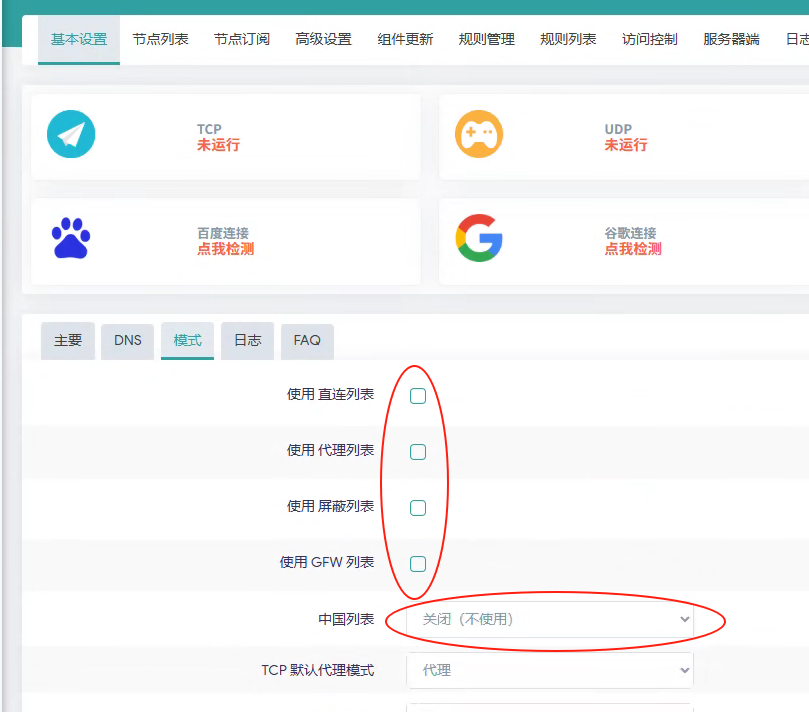The width and height of the screenshot is (809, 712).
Task: Click 点我检测 under 百度连接
Action: [x=225, y=249]
